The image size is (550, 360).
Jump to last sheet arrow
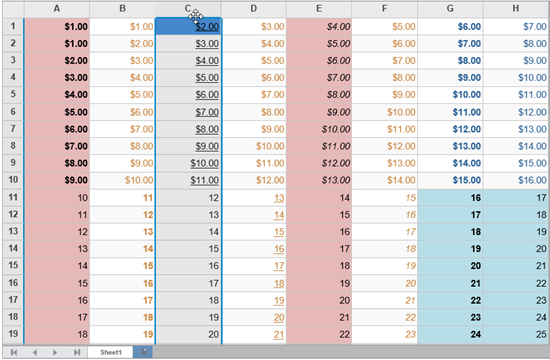click(77, 352)
